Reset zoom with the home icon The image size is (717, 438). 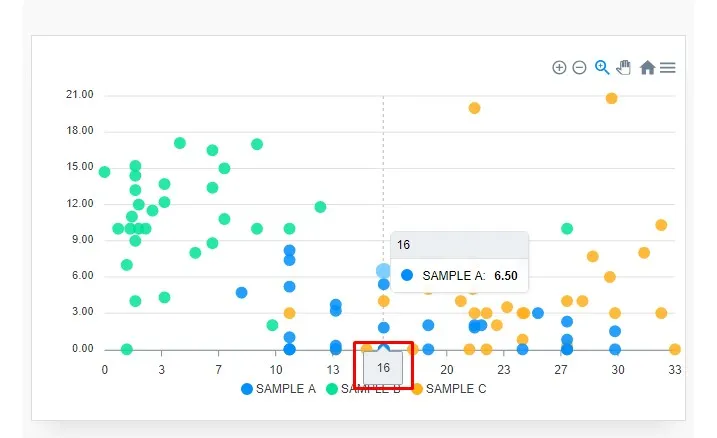click(647, 68)
